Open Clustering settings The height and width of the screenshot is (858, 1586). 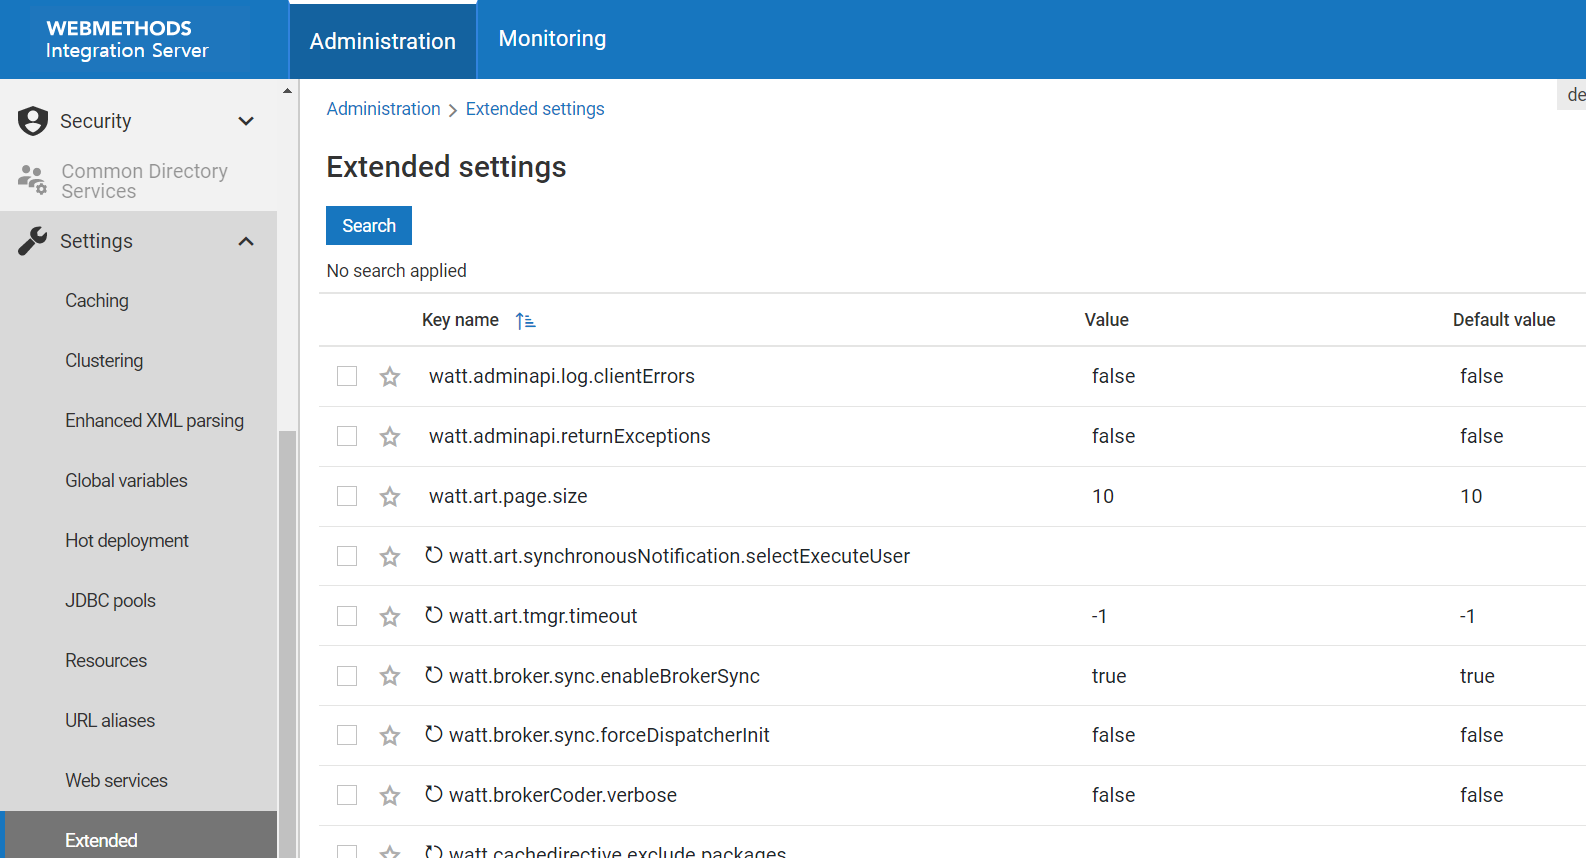(x=104, y=360)
